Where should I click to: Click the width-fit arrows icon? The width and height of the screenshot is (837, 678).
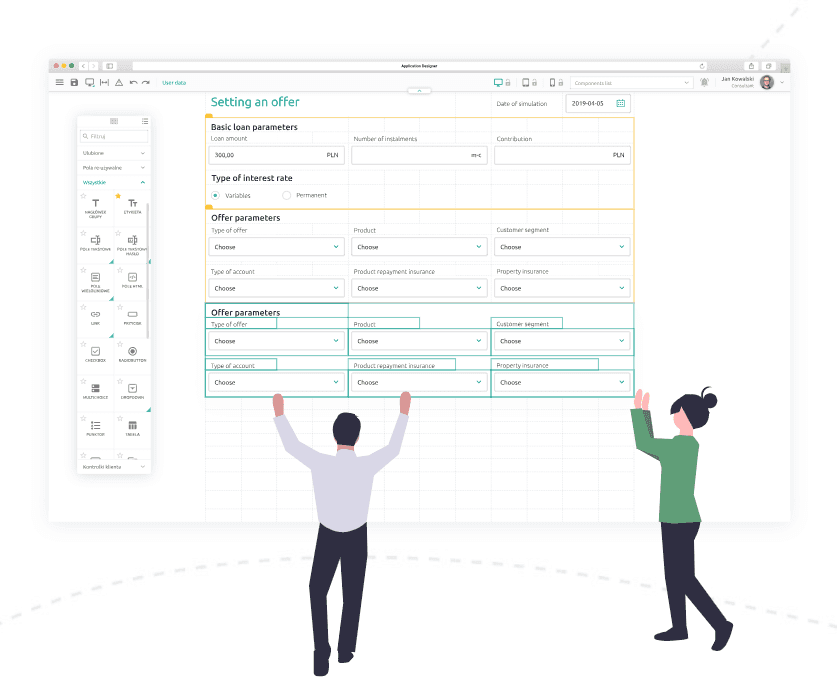coord(105,82)
